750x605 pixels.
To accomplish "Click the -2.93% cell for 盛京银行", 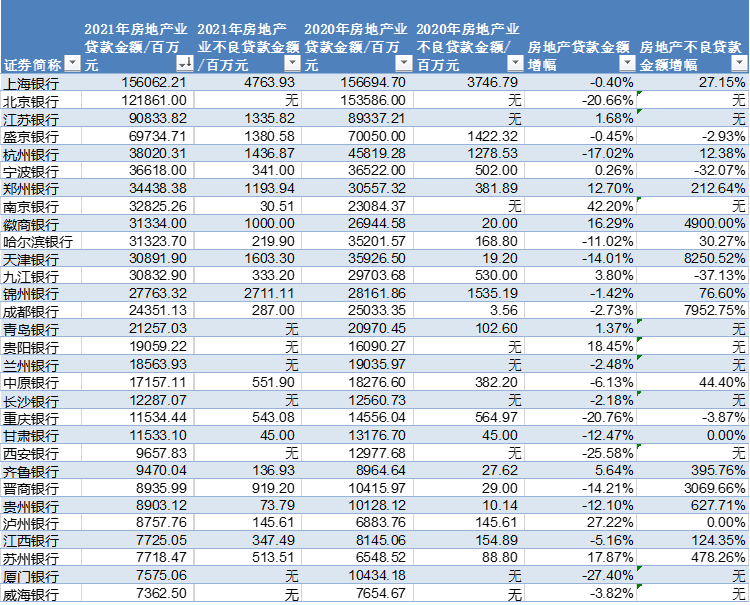I will point(692,136).
